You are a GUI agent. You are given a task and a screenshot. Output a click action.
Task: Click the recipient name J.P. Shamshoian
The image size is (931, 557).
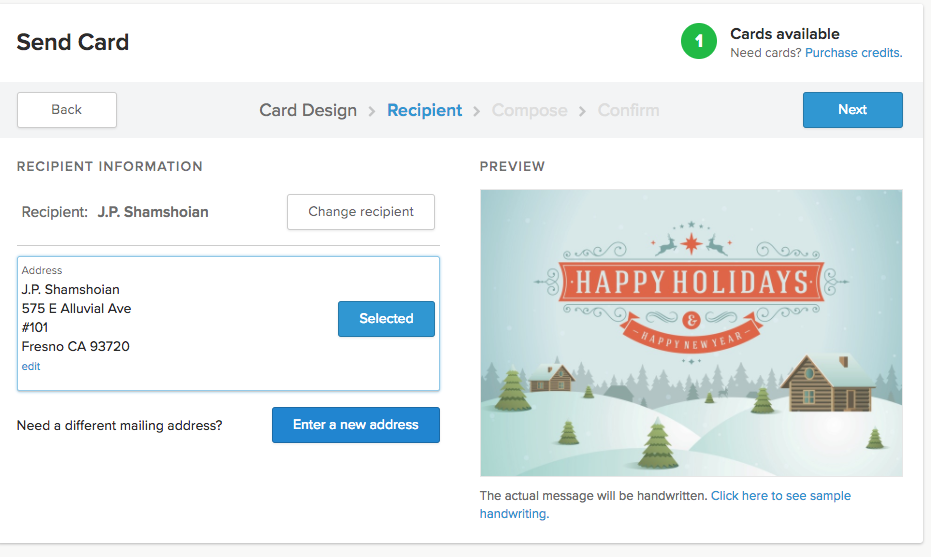click(153, 212)
